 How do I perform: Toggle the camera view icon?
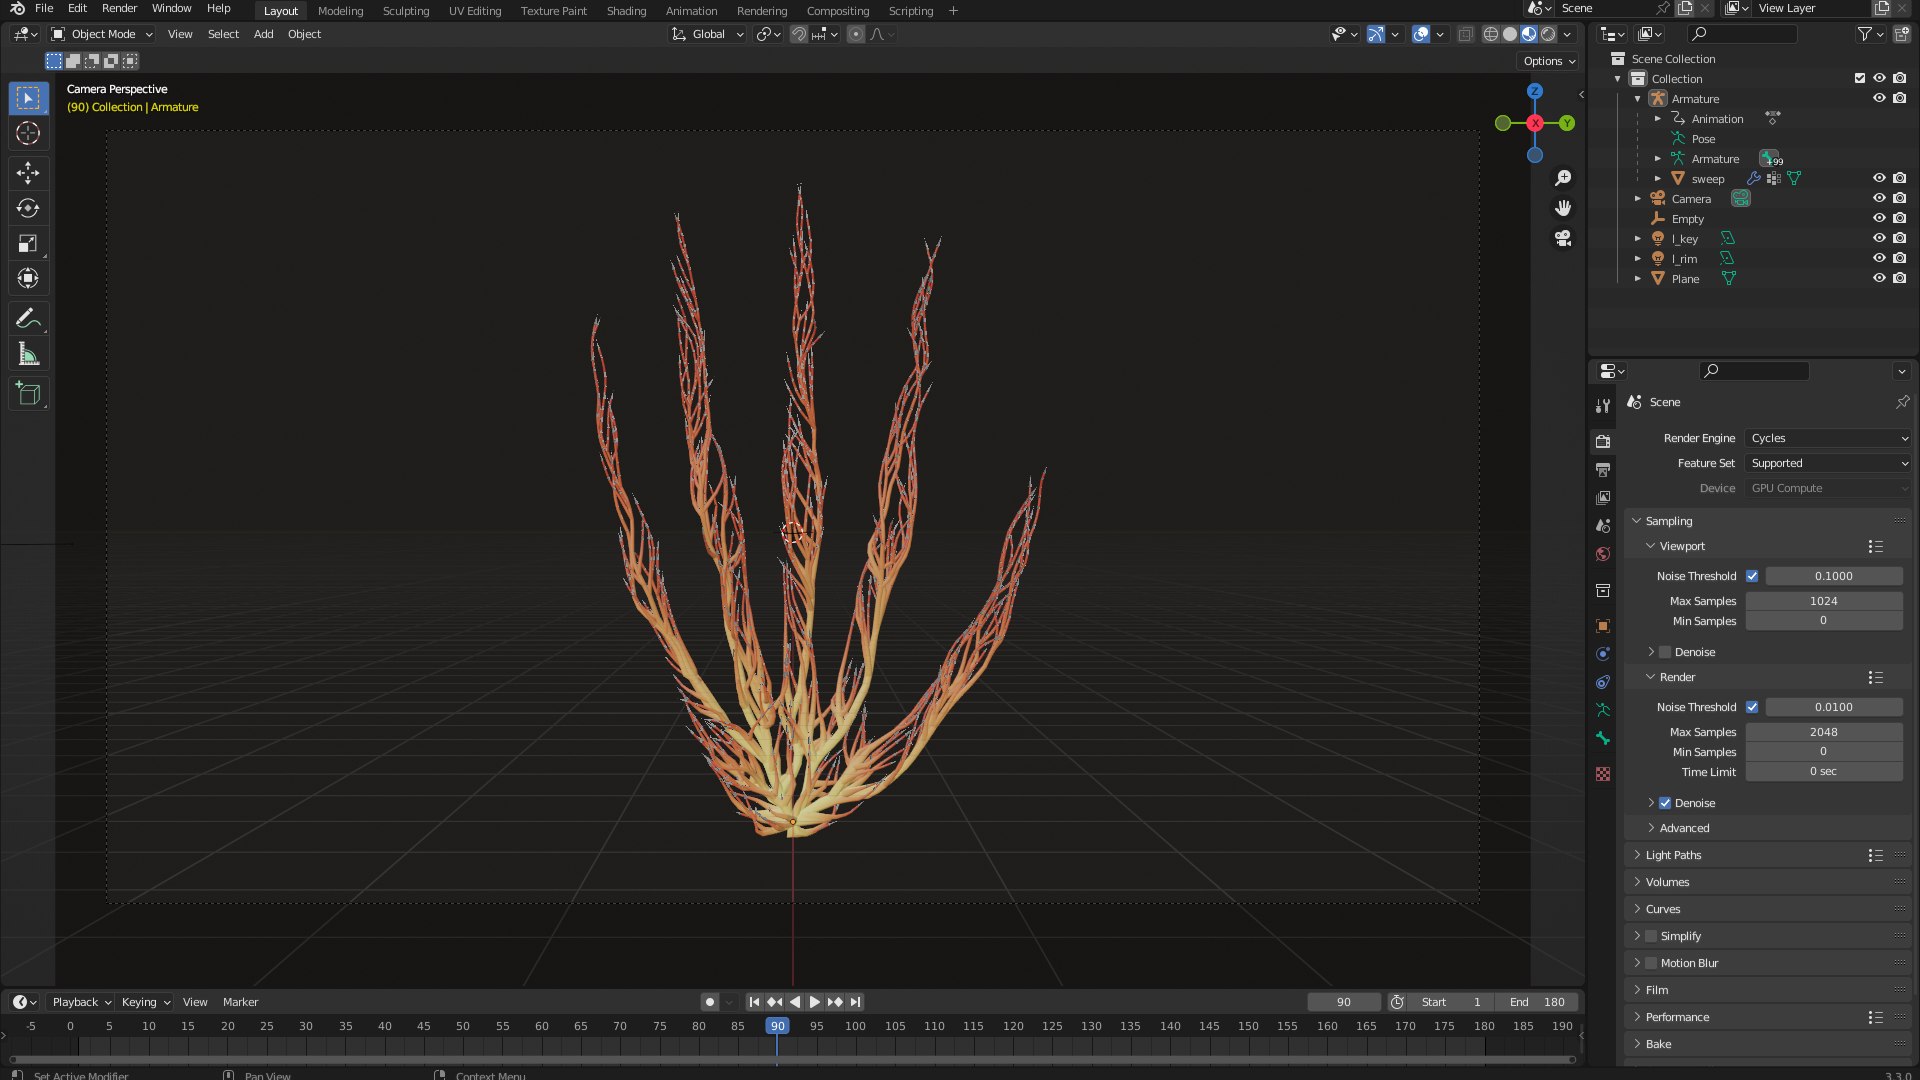pyautogui.click(x=1563, y=238)
